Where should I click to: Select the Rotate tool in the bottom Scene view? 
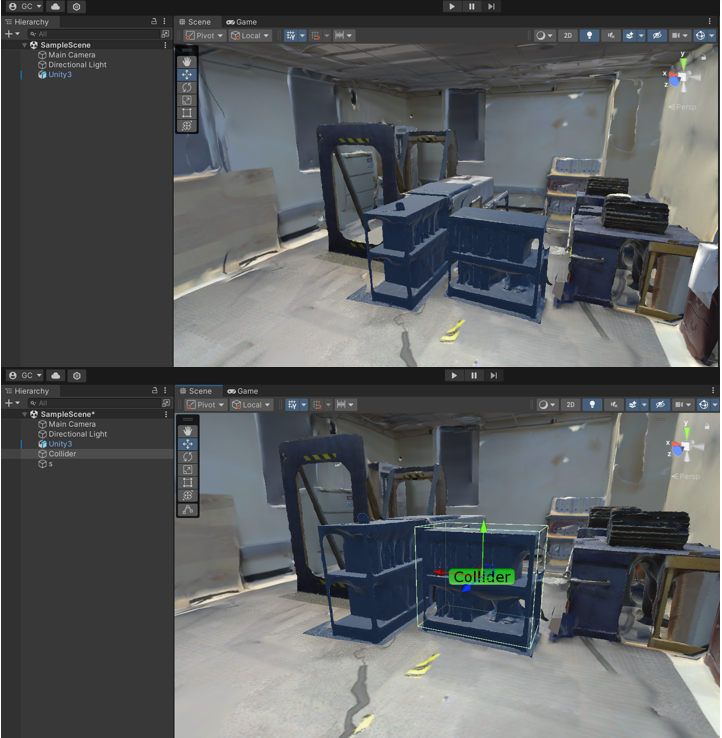point(188,457)
